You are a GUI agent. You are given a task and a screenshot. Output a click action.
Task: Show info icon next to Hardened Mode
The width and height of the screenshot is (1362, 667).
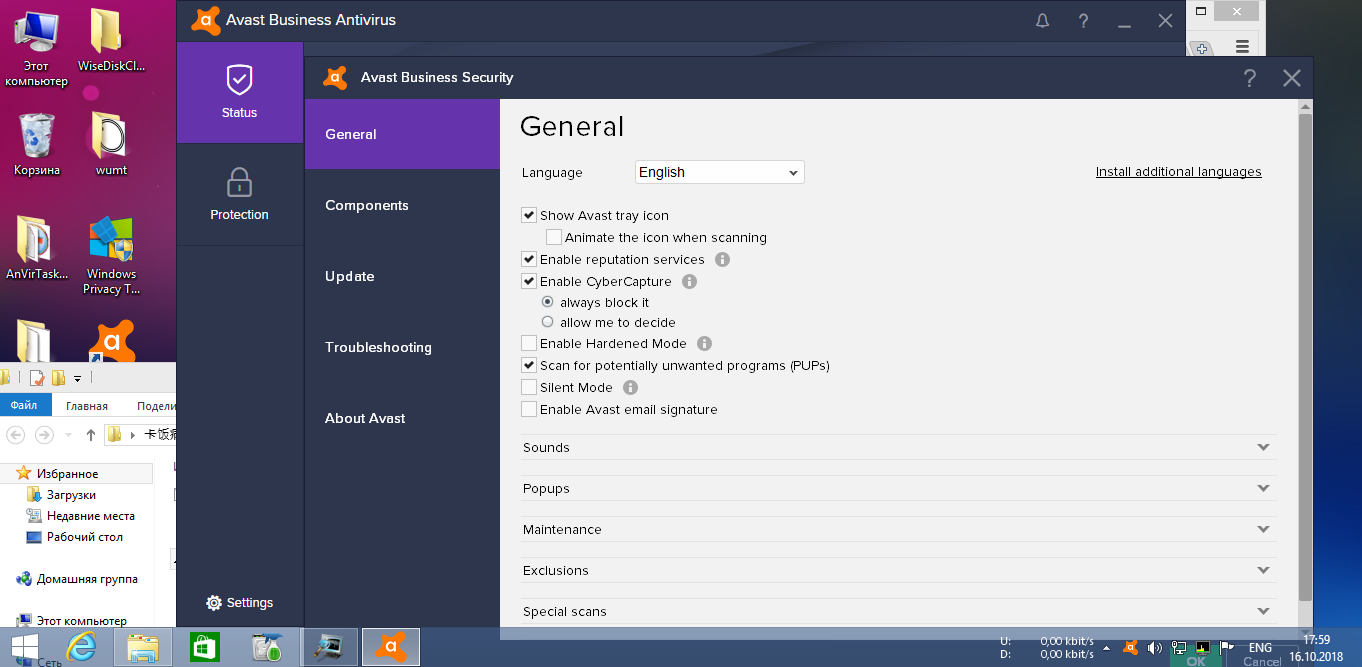(705, 344)
